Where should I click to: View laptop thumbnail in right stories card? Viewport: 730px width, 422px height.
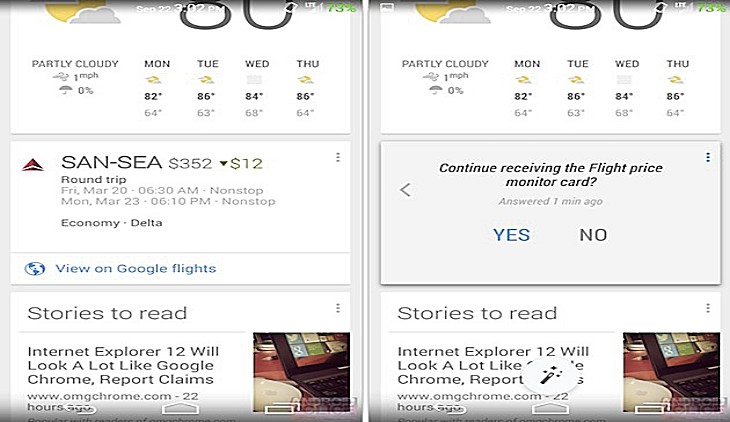(671, 372)
